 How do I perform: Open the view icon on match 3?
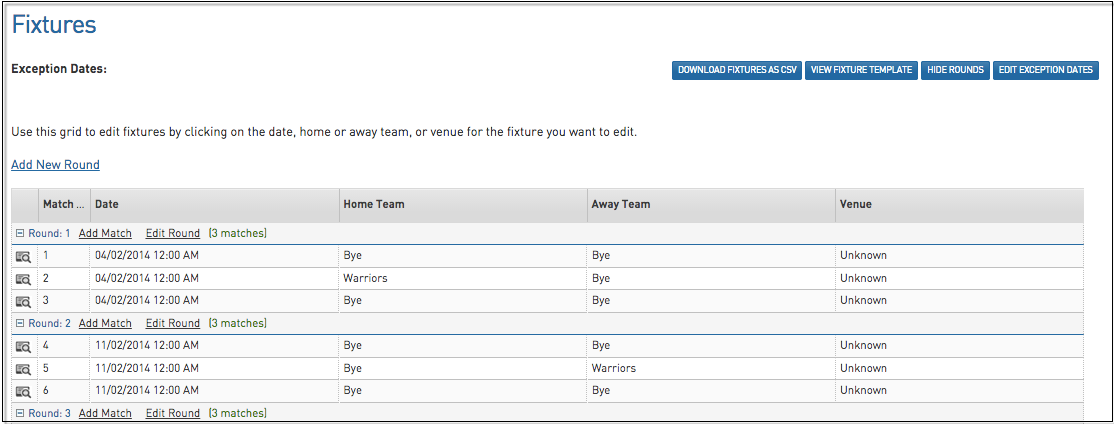23,301
